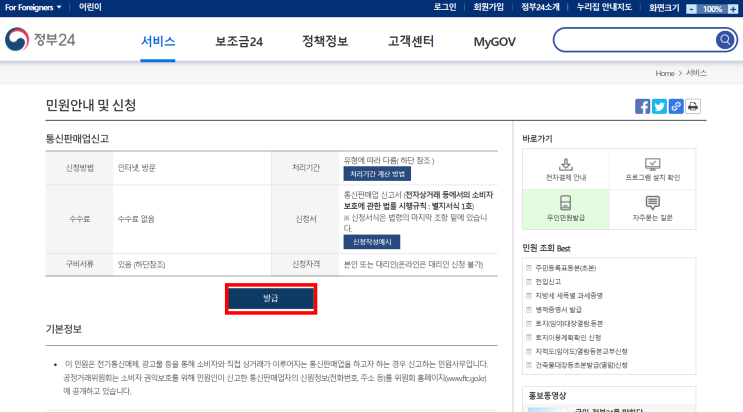This screenshot has width=743, height=412.
Task: Open 프로그램 설치 확인 shortcut
Action: [x=652, y=169]
